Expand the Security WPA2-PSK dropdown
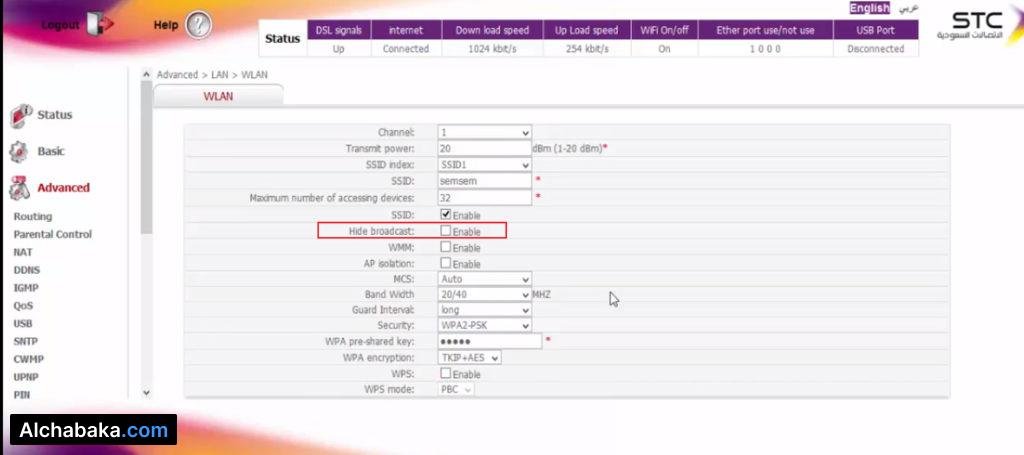The image size is (1024, 455). (x=485, y=326)
